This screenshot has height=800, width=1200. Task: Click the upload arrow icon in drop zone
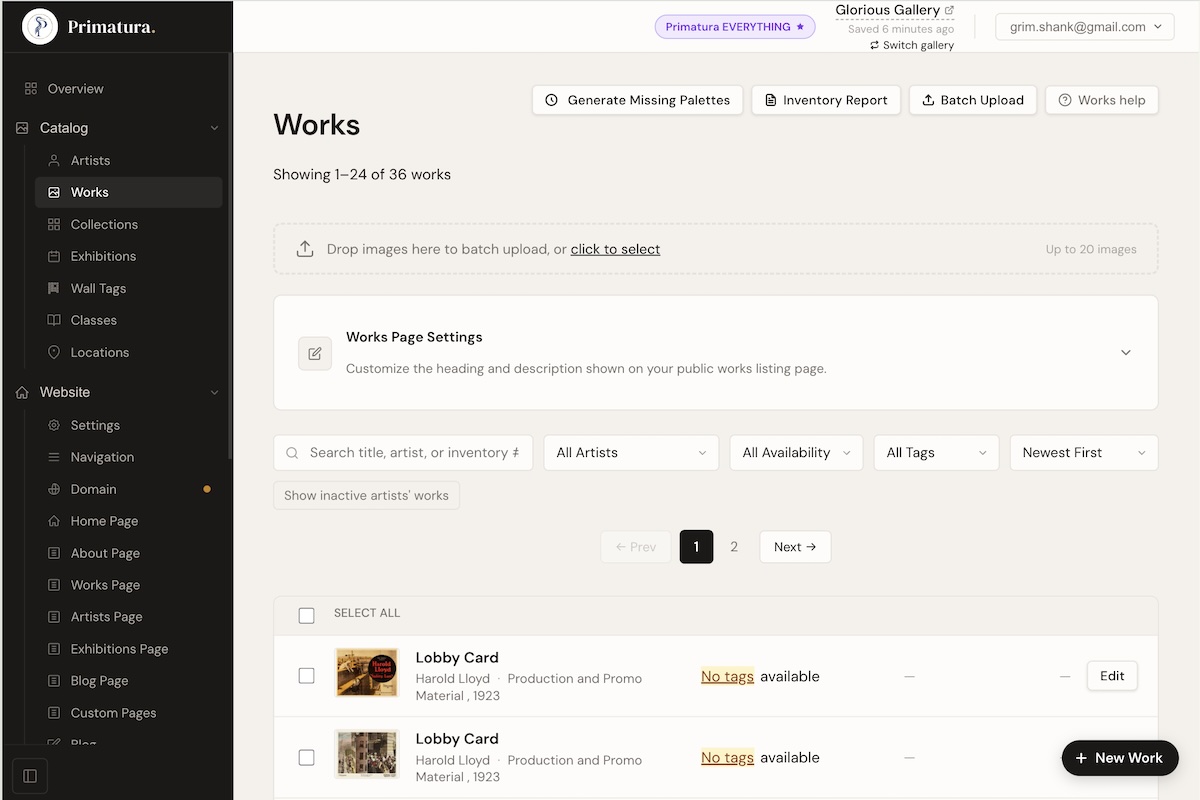pyautogui.click(x=305, y=249)
